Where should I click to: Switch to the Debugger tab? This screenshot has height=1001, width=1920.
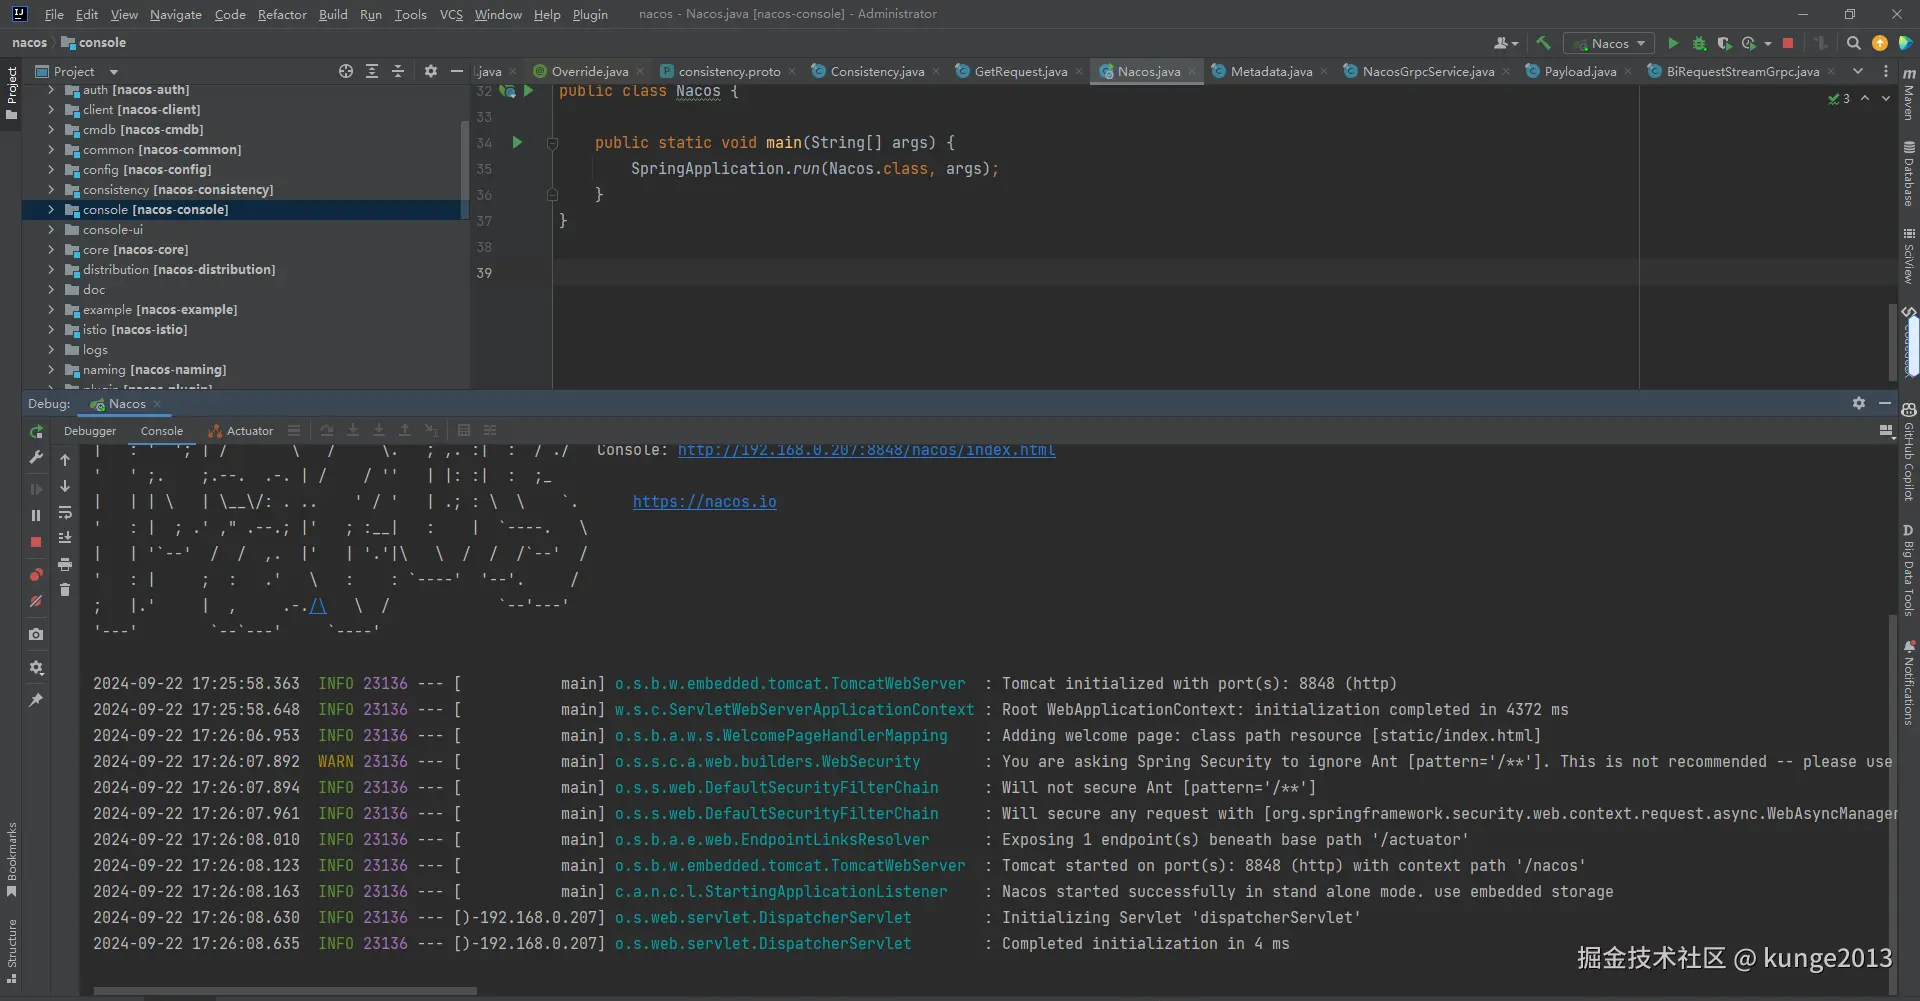[x=90, y=431]
